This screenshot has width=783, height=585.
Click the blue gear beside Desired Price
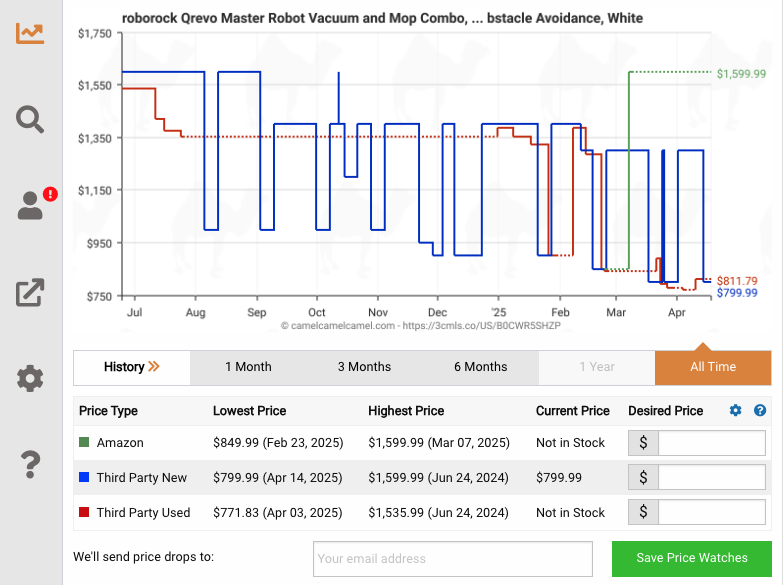click(x=736, y=411)
